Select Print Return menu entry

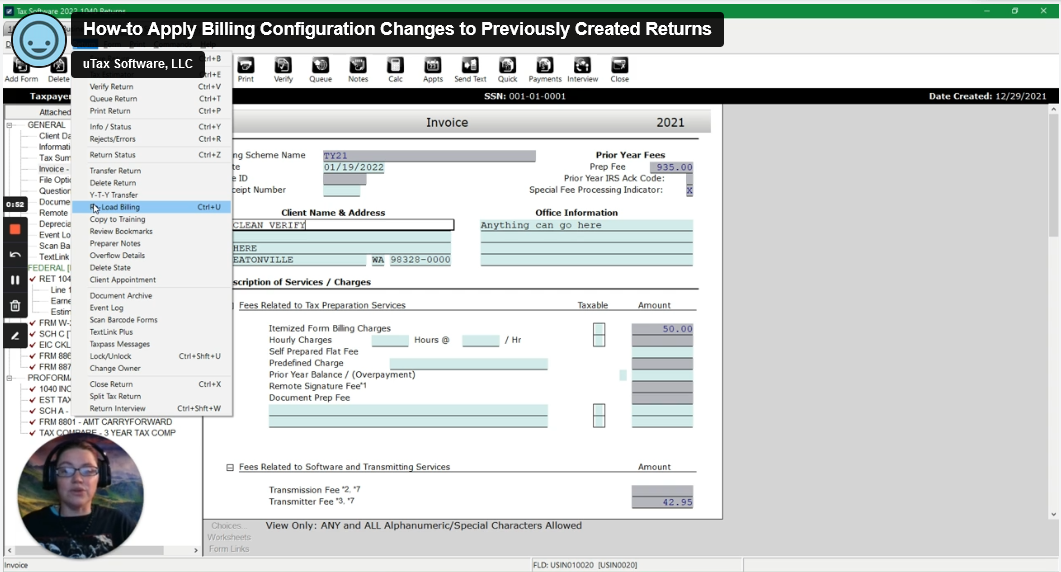(x=152, y=111)
